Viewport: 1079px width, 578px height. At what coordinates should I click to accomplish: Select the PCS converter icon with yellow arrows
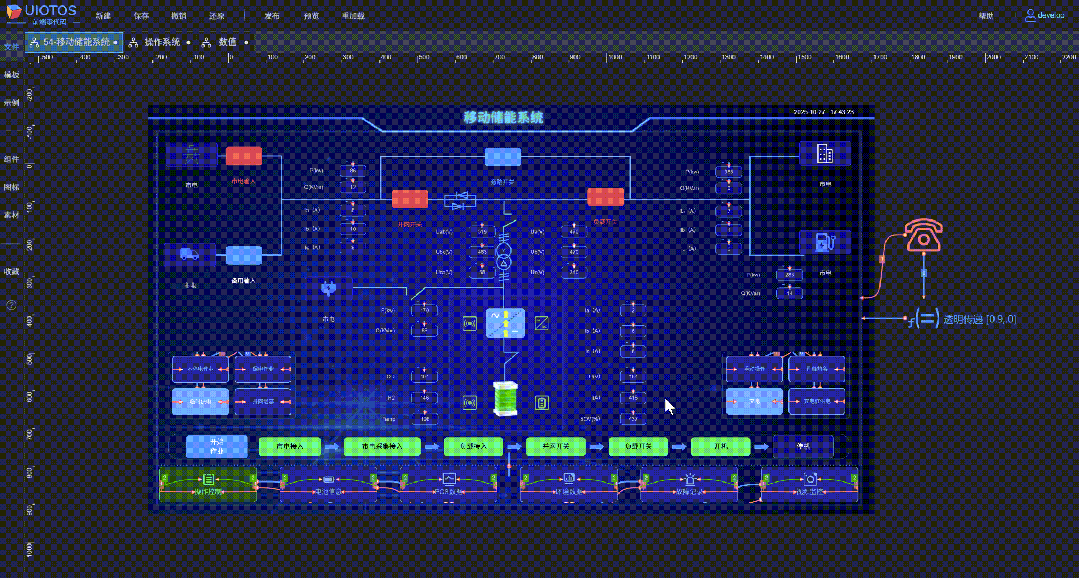click(x=506, y=323)
